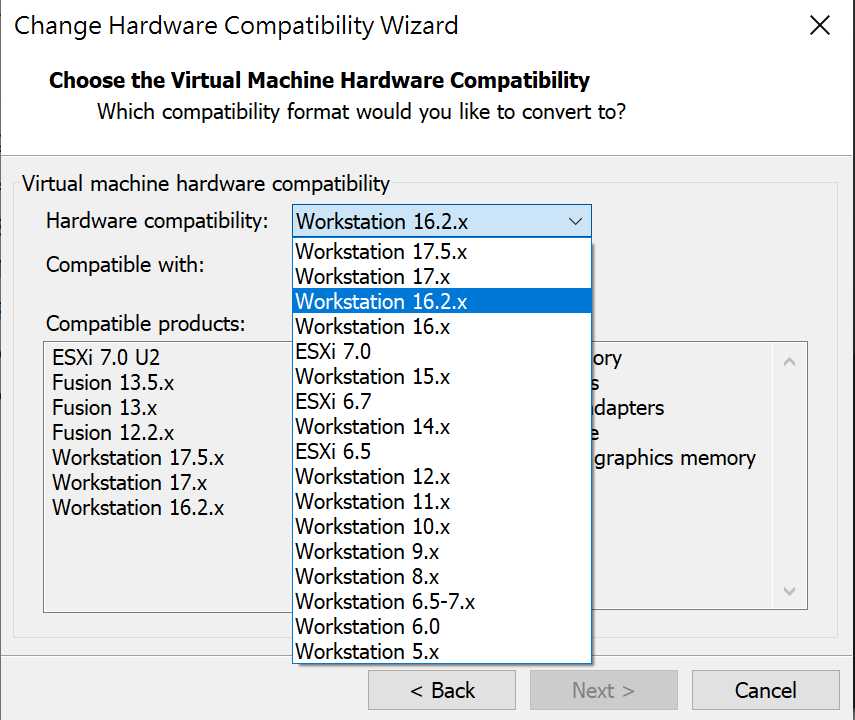Choose Workstation 5.x option
Screen dimensions: 855x720
[x=442, y=652]
